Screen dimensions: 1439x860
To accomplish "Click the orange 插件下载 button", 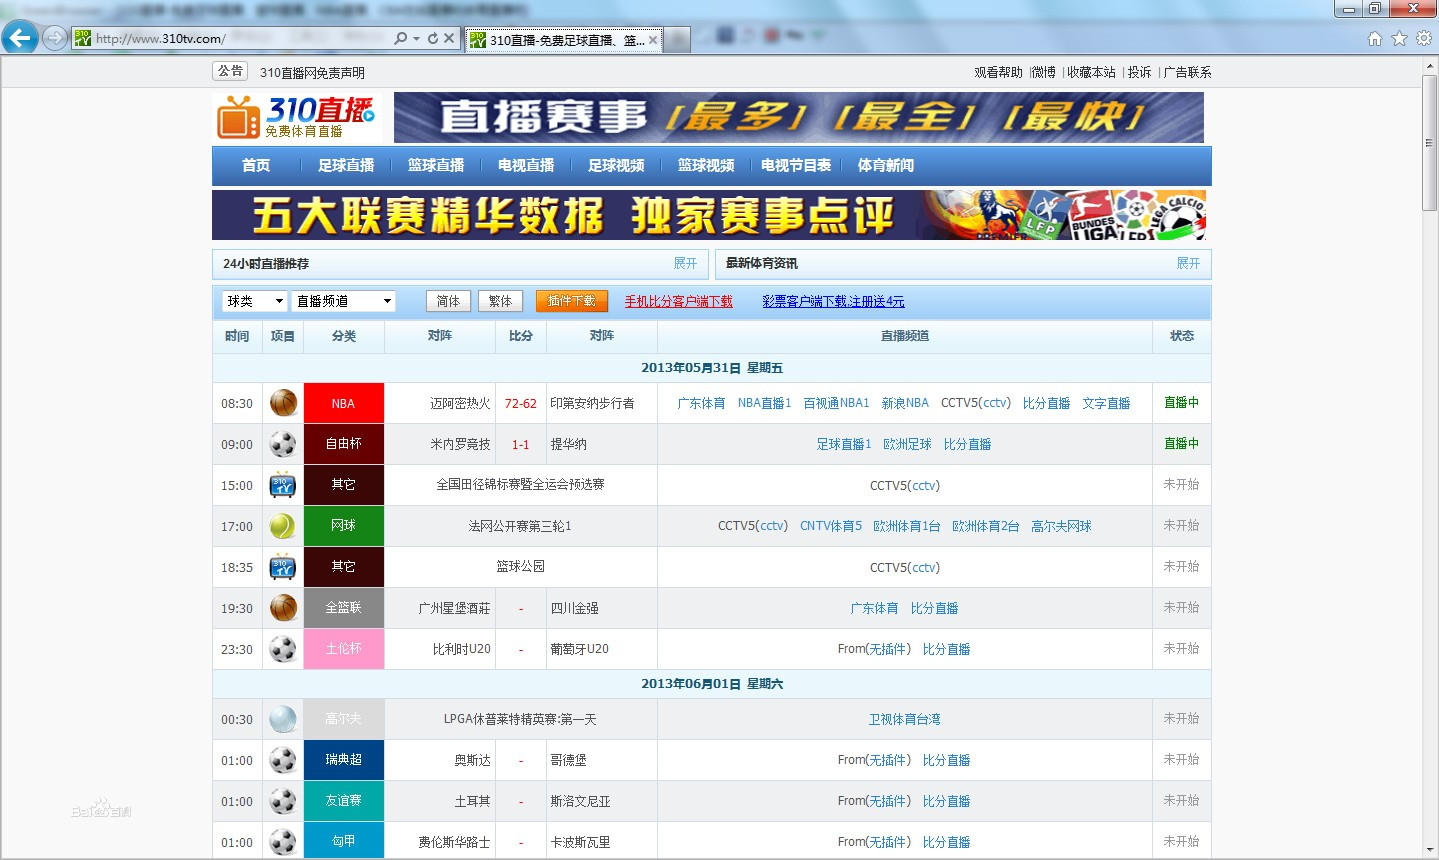I will 571,301.
